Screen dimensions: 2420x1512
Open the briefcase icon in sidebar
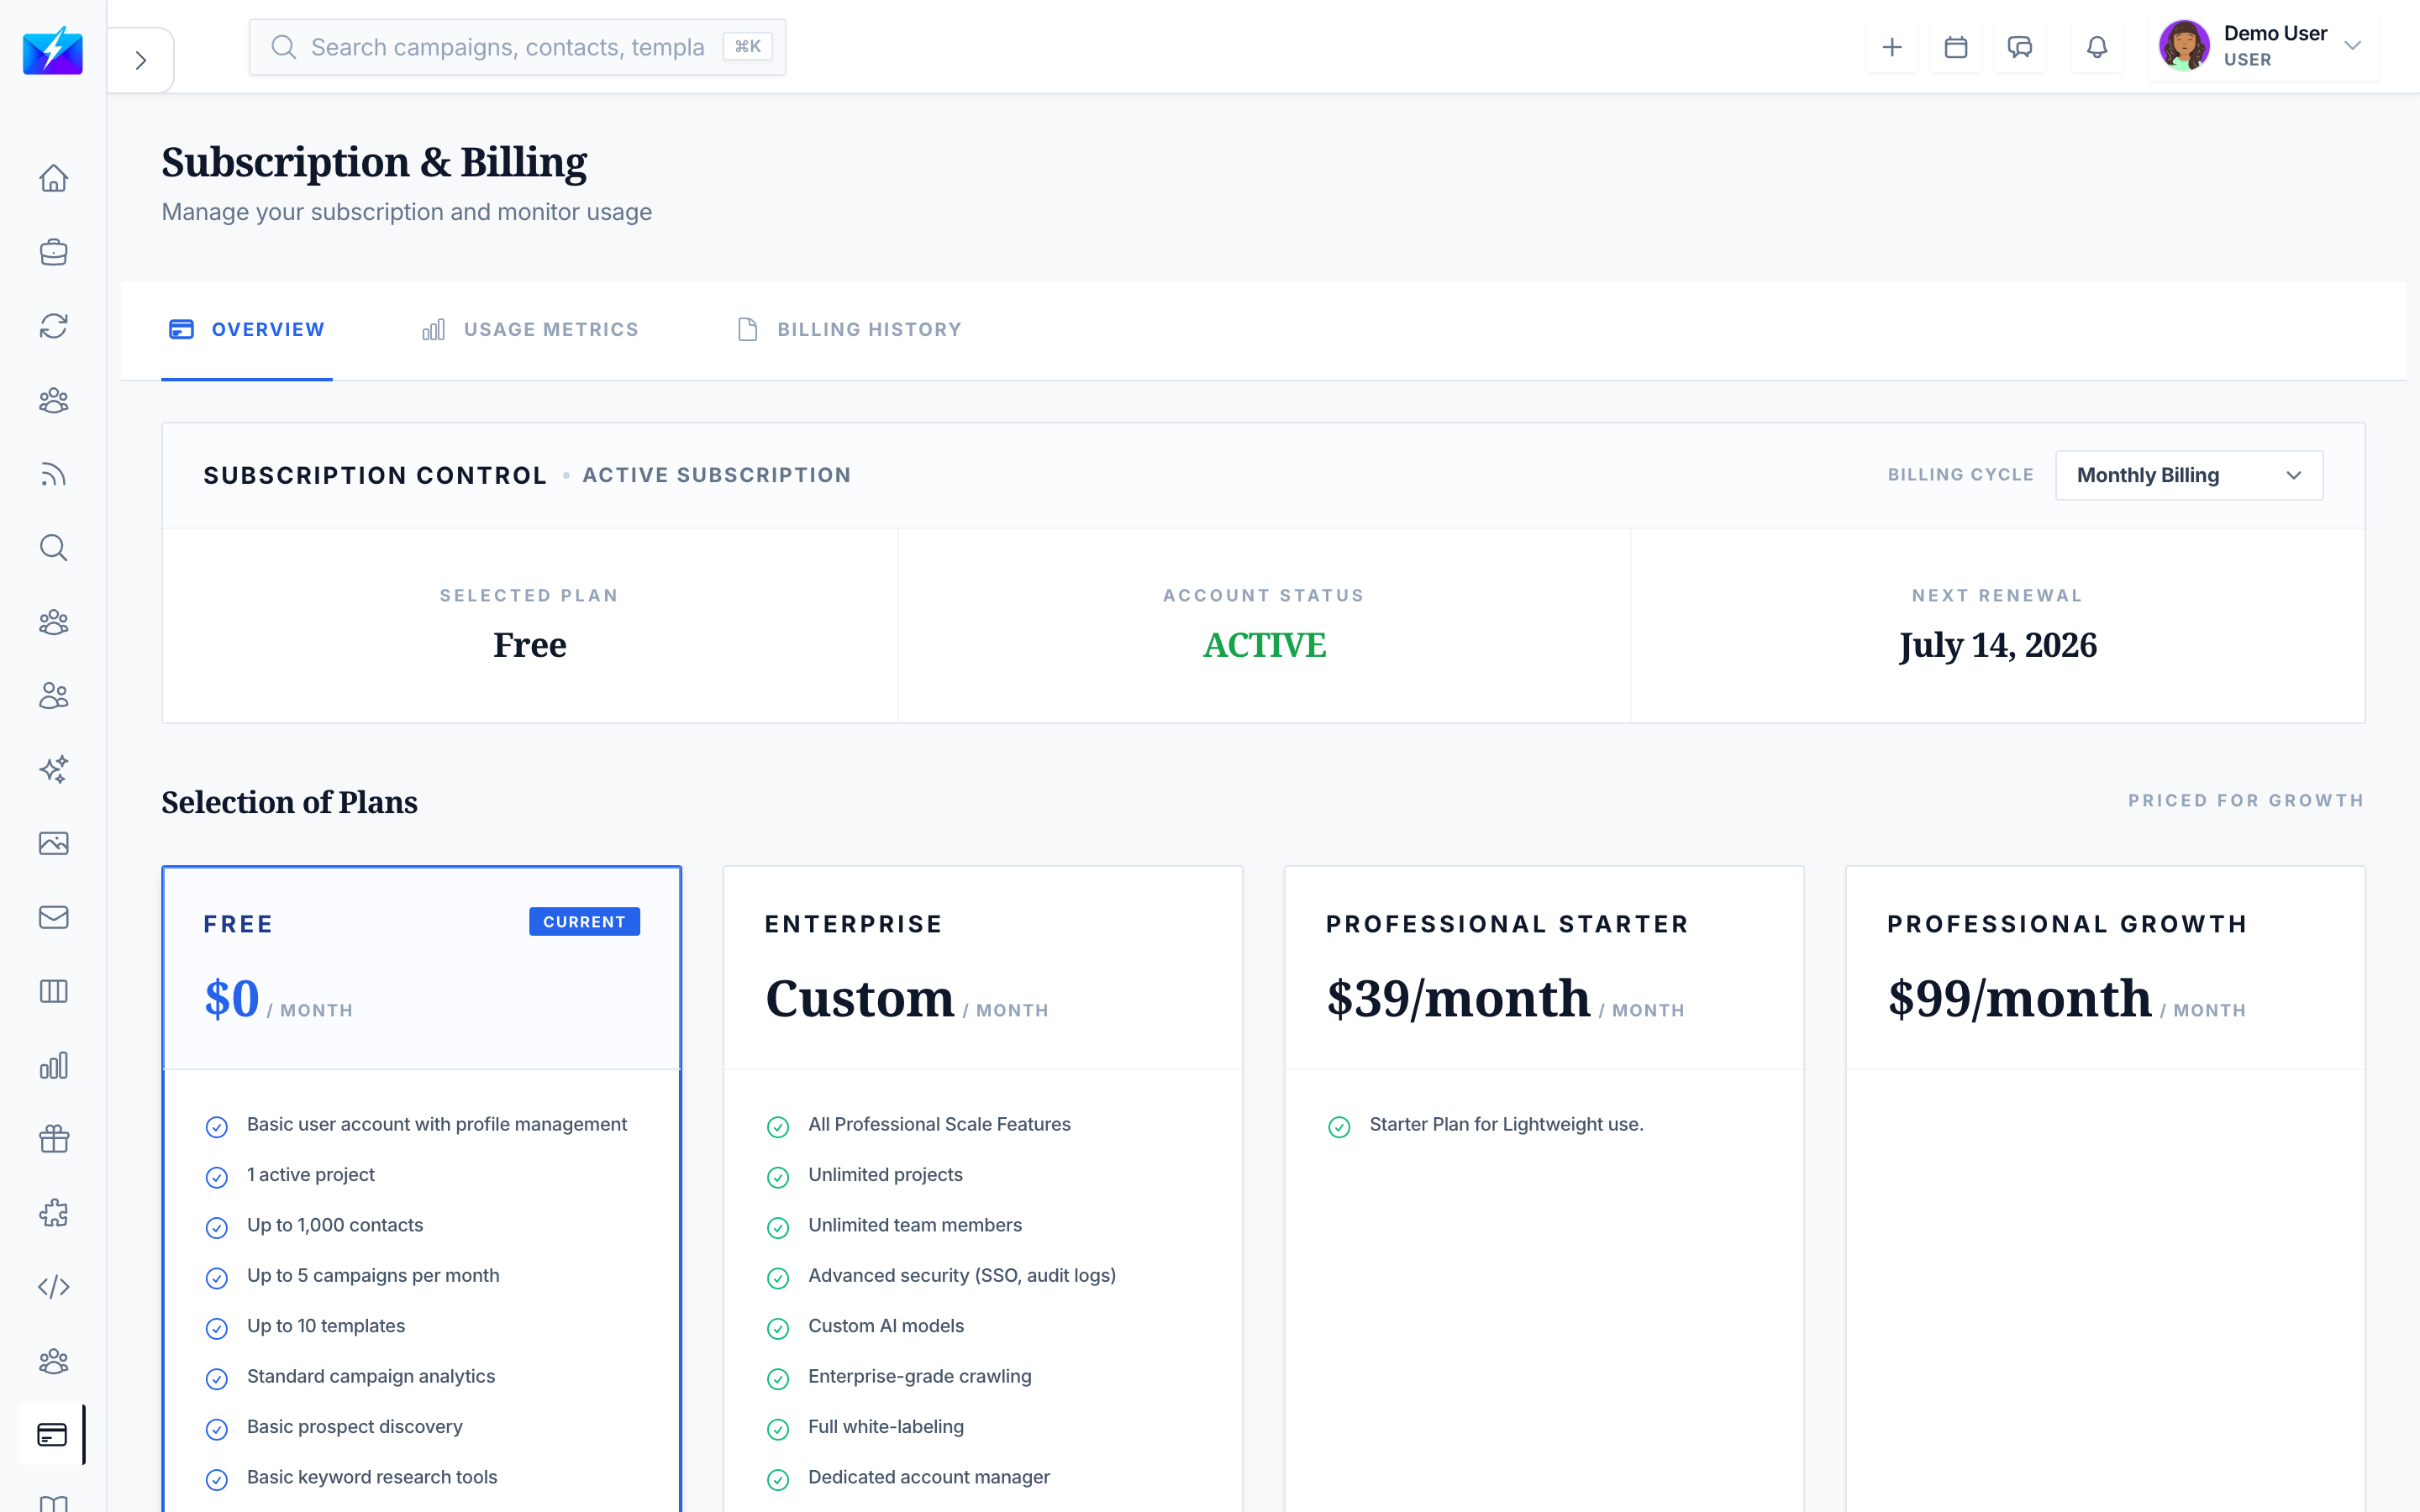click(54, 252)
